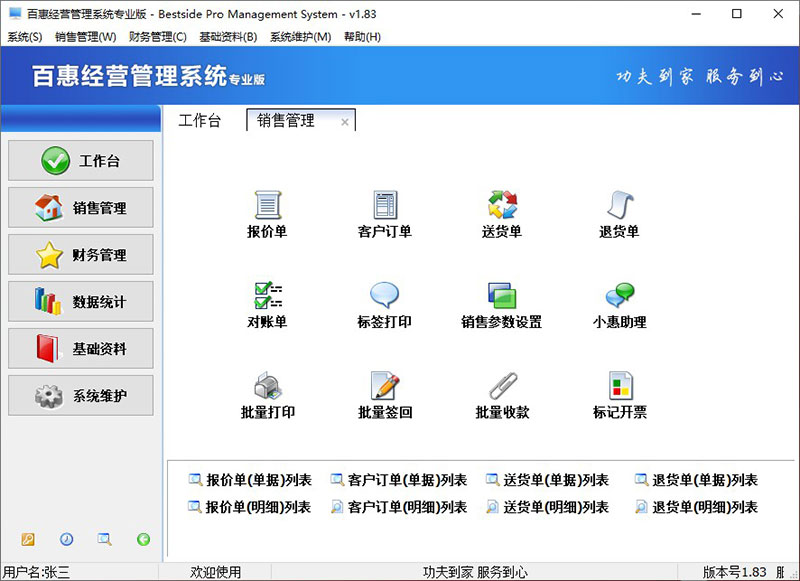Open 报价单(明细)列表 link

point(250,507)
